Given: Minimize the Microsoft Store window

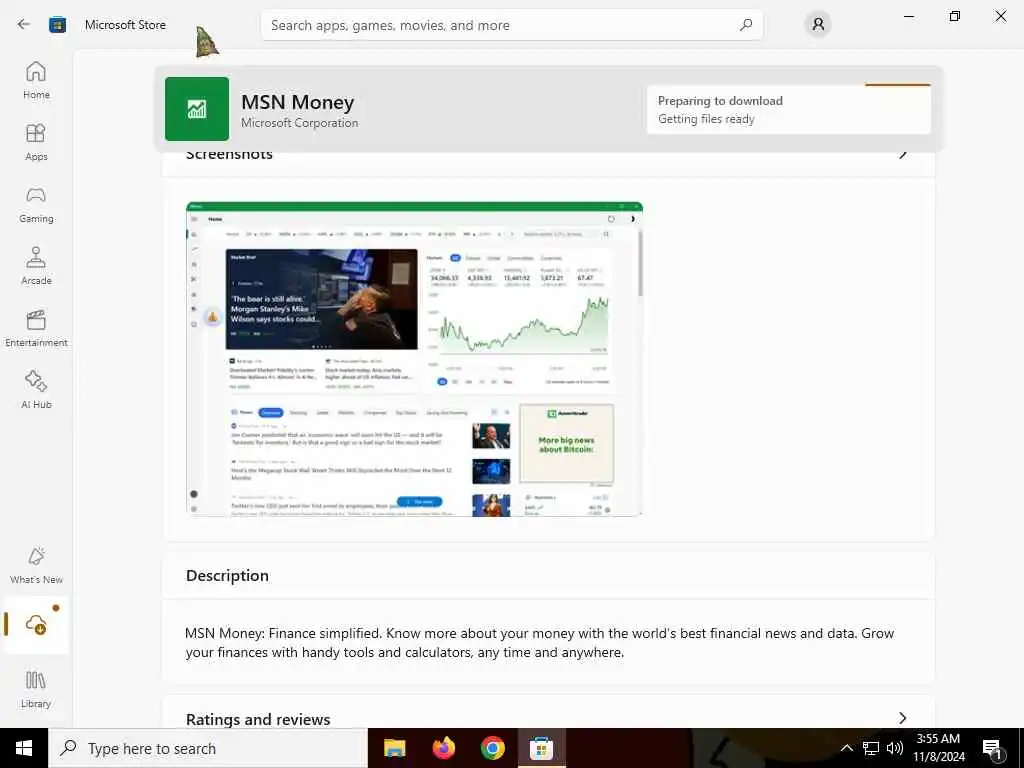Looking at the screenshot, I should coord(908,16).
